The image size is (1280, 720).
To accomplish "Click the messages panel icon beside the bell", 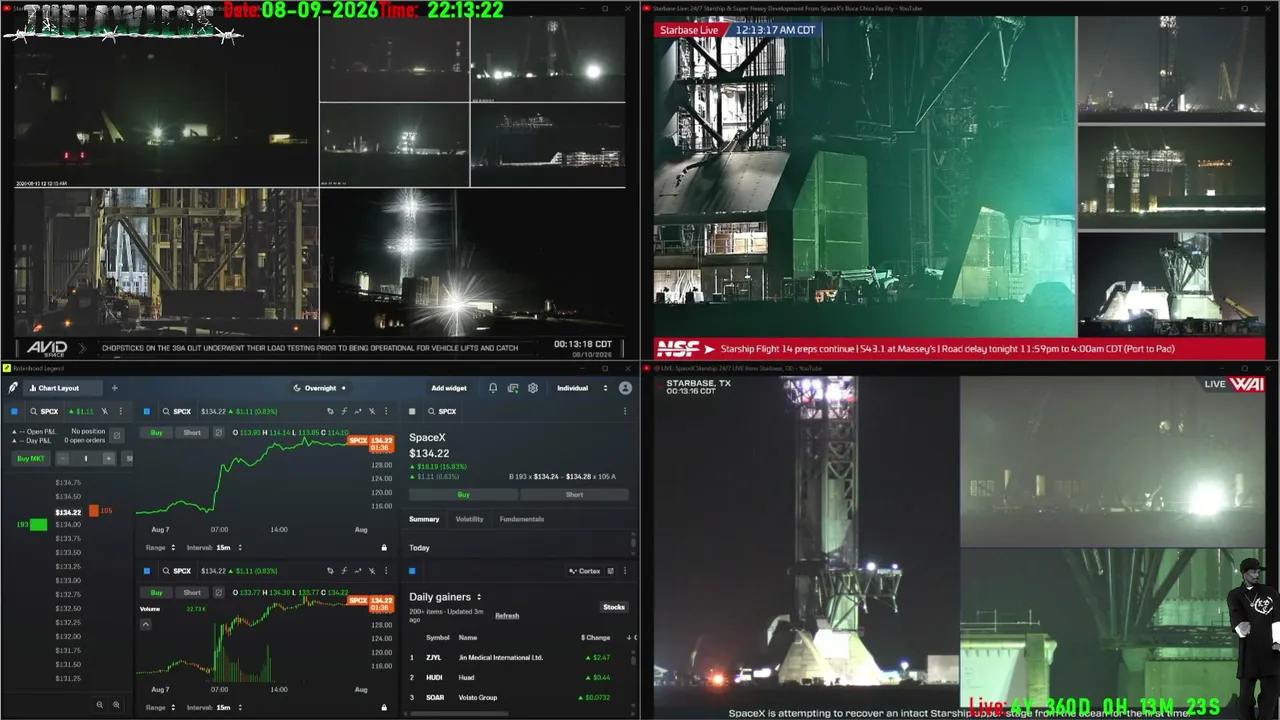I will [513, 388].
